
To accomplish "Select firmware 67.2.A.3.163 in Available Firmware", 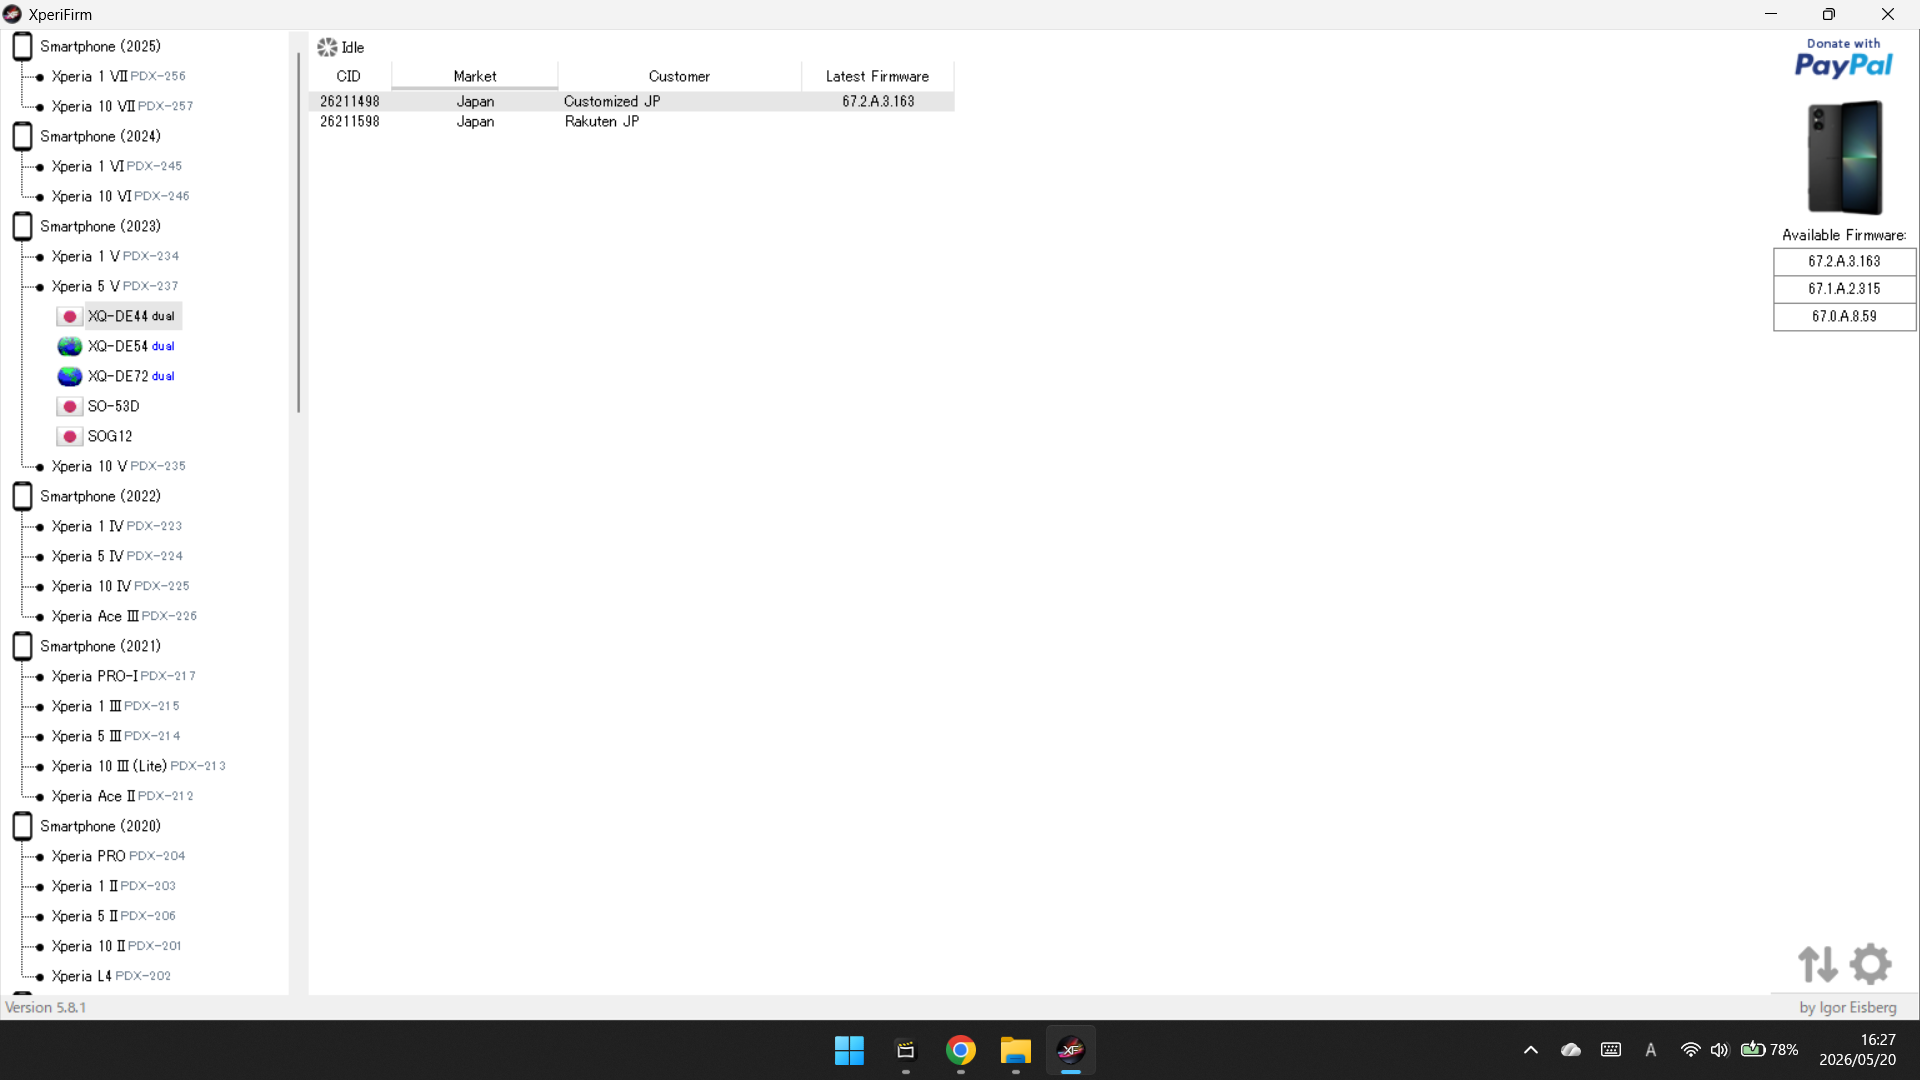I will [x=1844, y=261].
